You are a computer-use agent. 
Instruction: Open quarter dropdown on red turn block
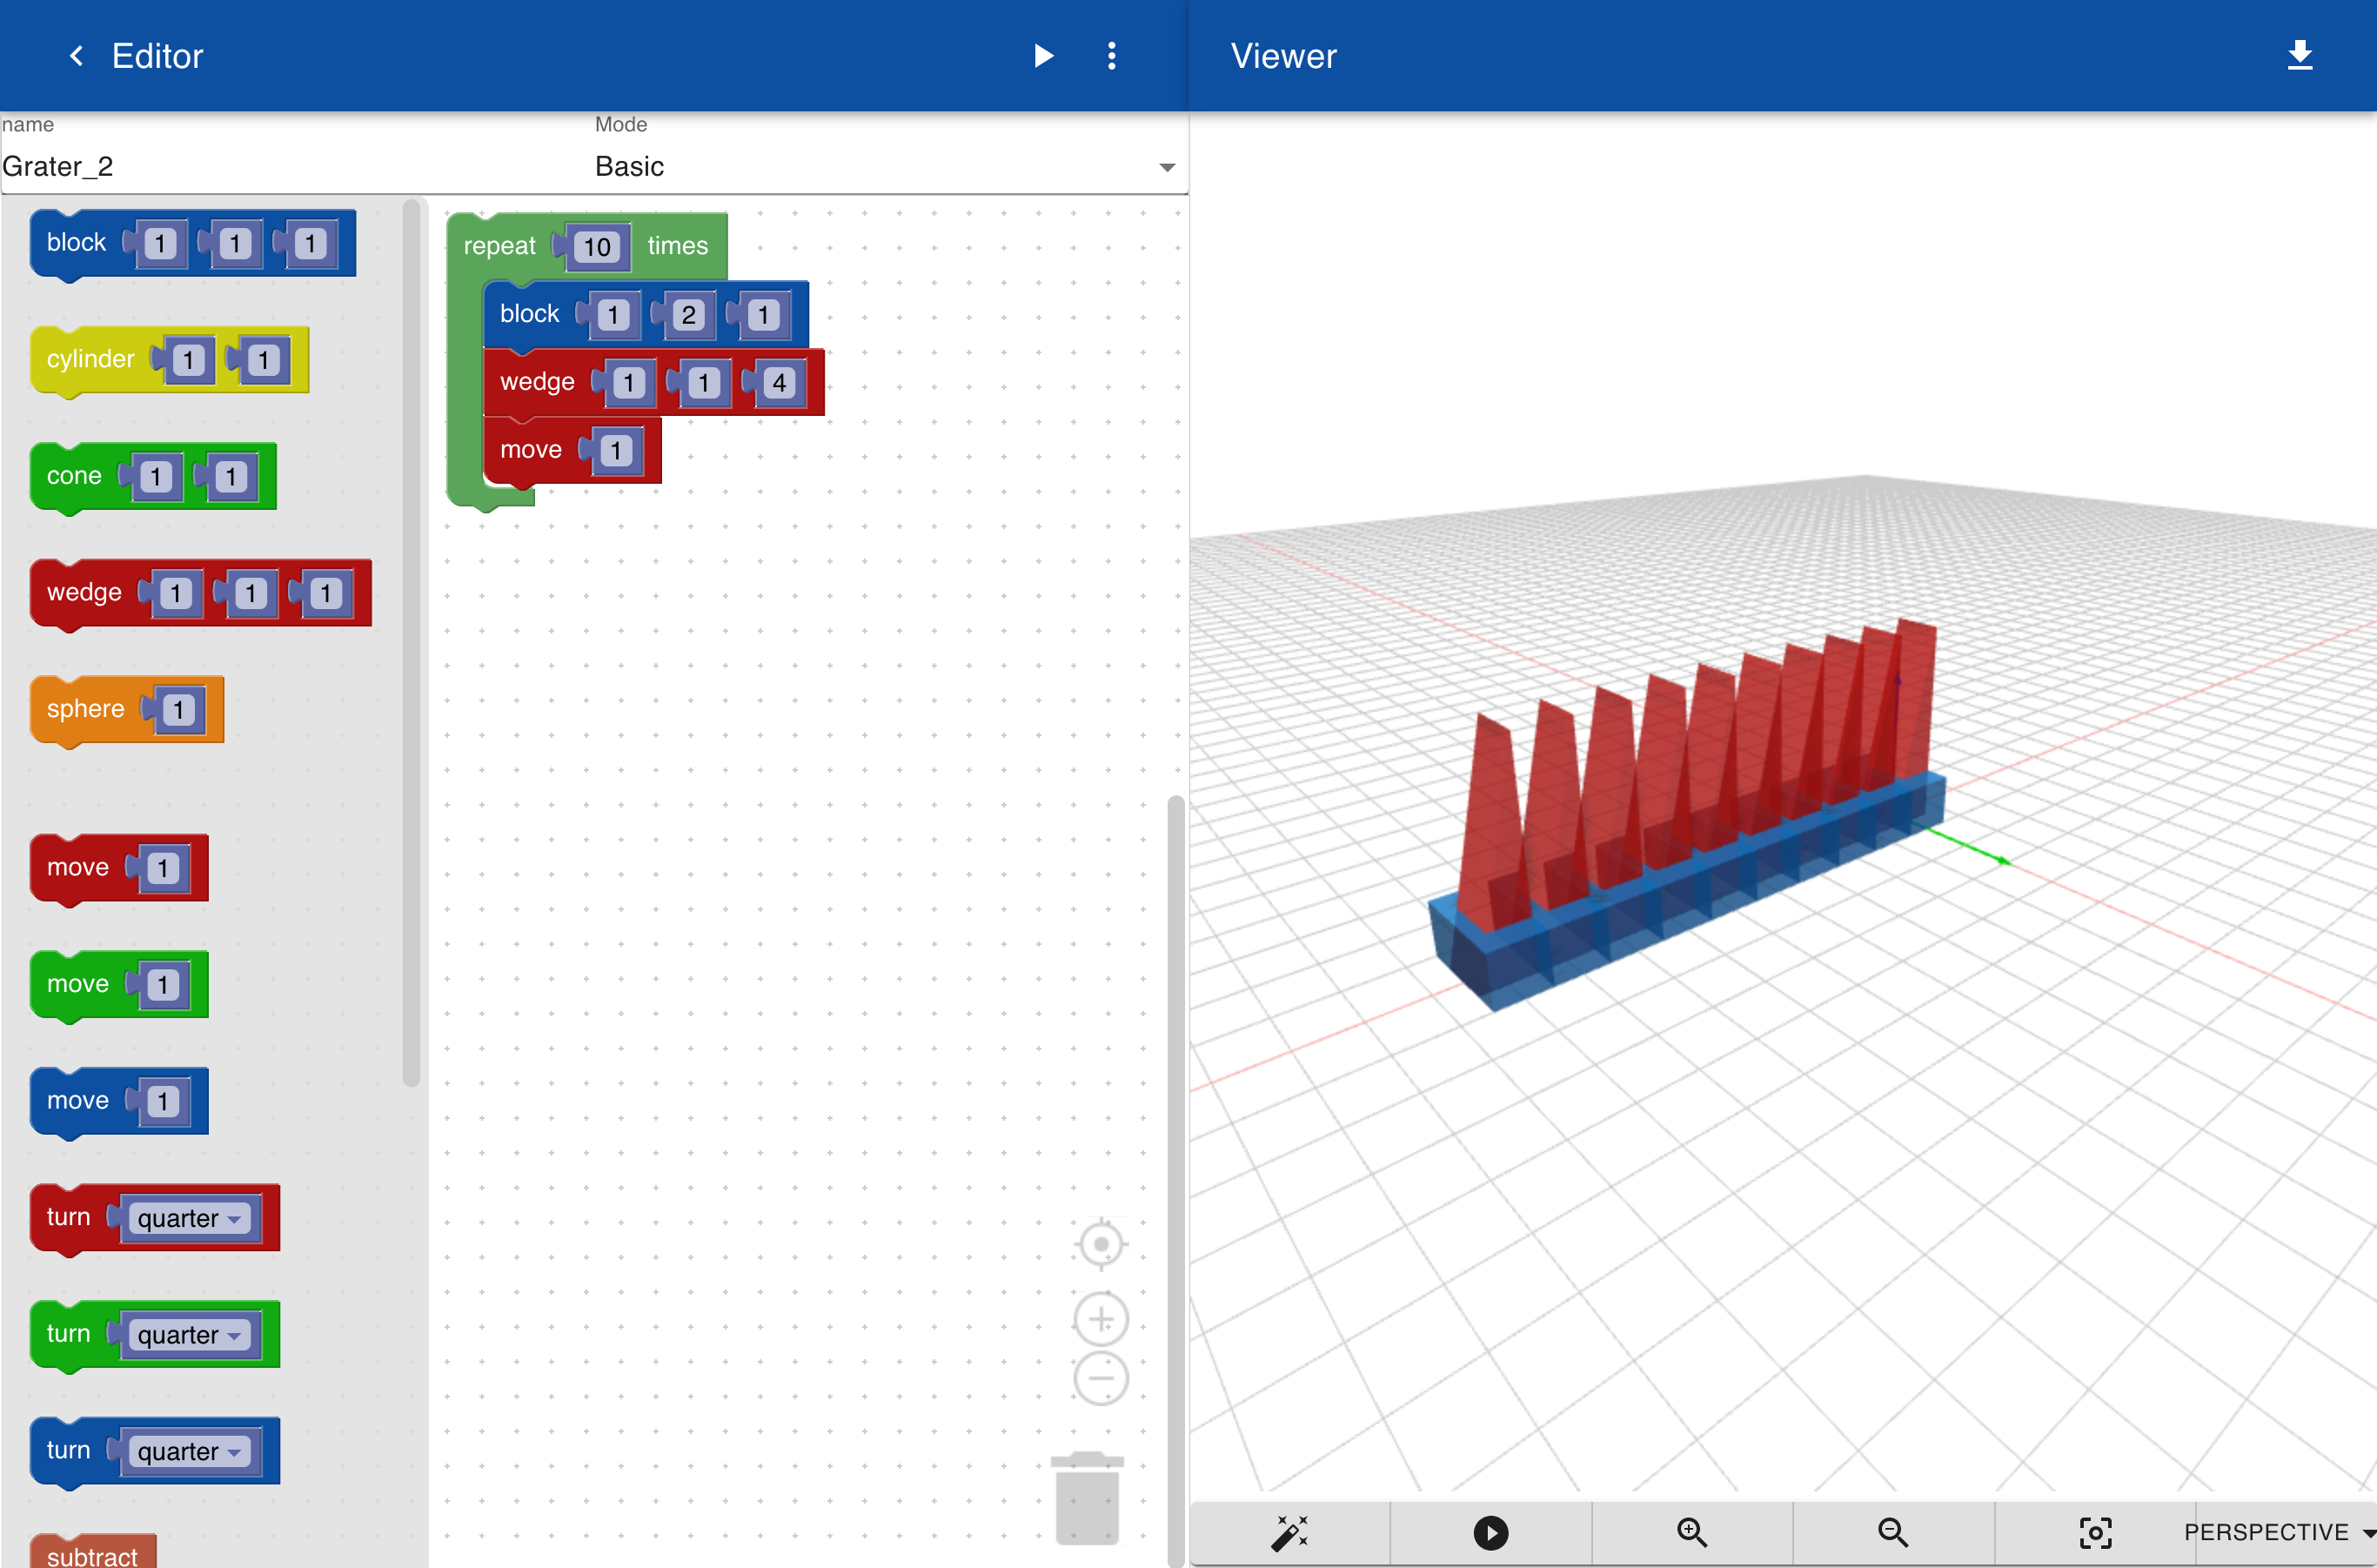click(189, 1218)
